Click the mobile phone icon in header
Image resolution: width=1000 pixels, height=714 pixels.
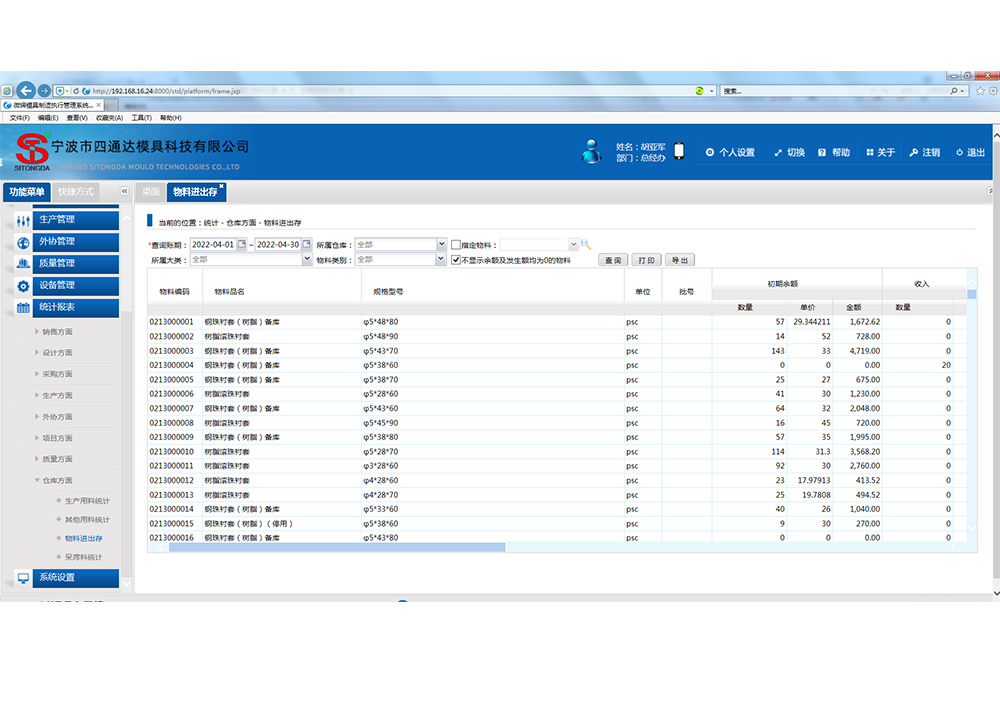tap(679, 152)
